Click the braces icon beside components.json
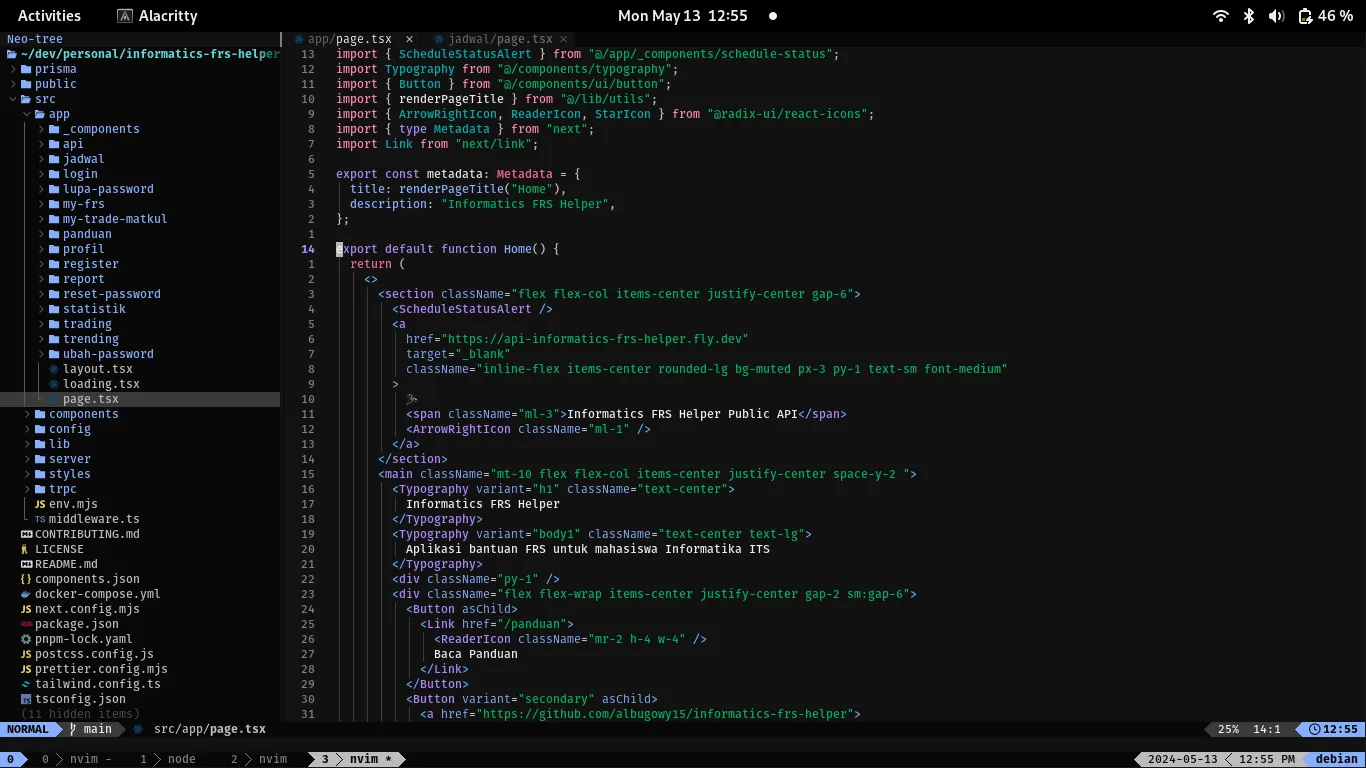The width and height of the screenshot is (1366, 768). 26,579
